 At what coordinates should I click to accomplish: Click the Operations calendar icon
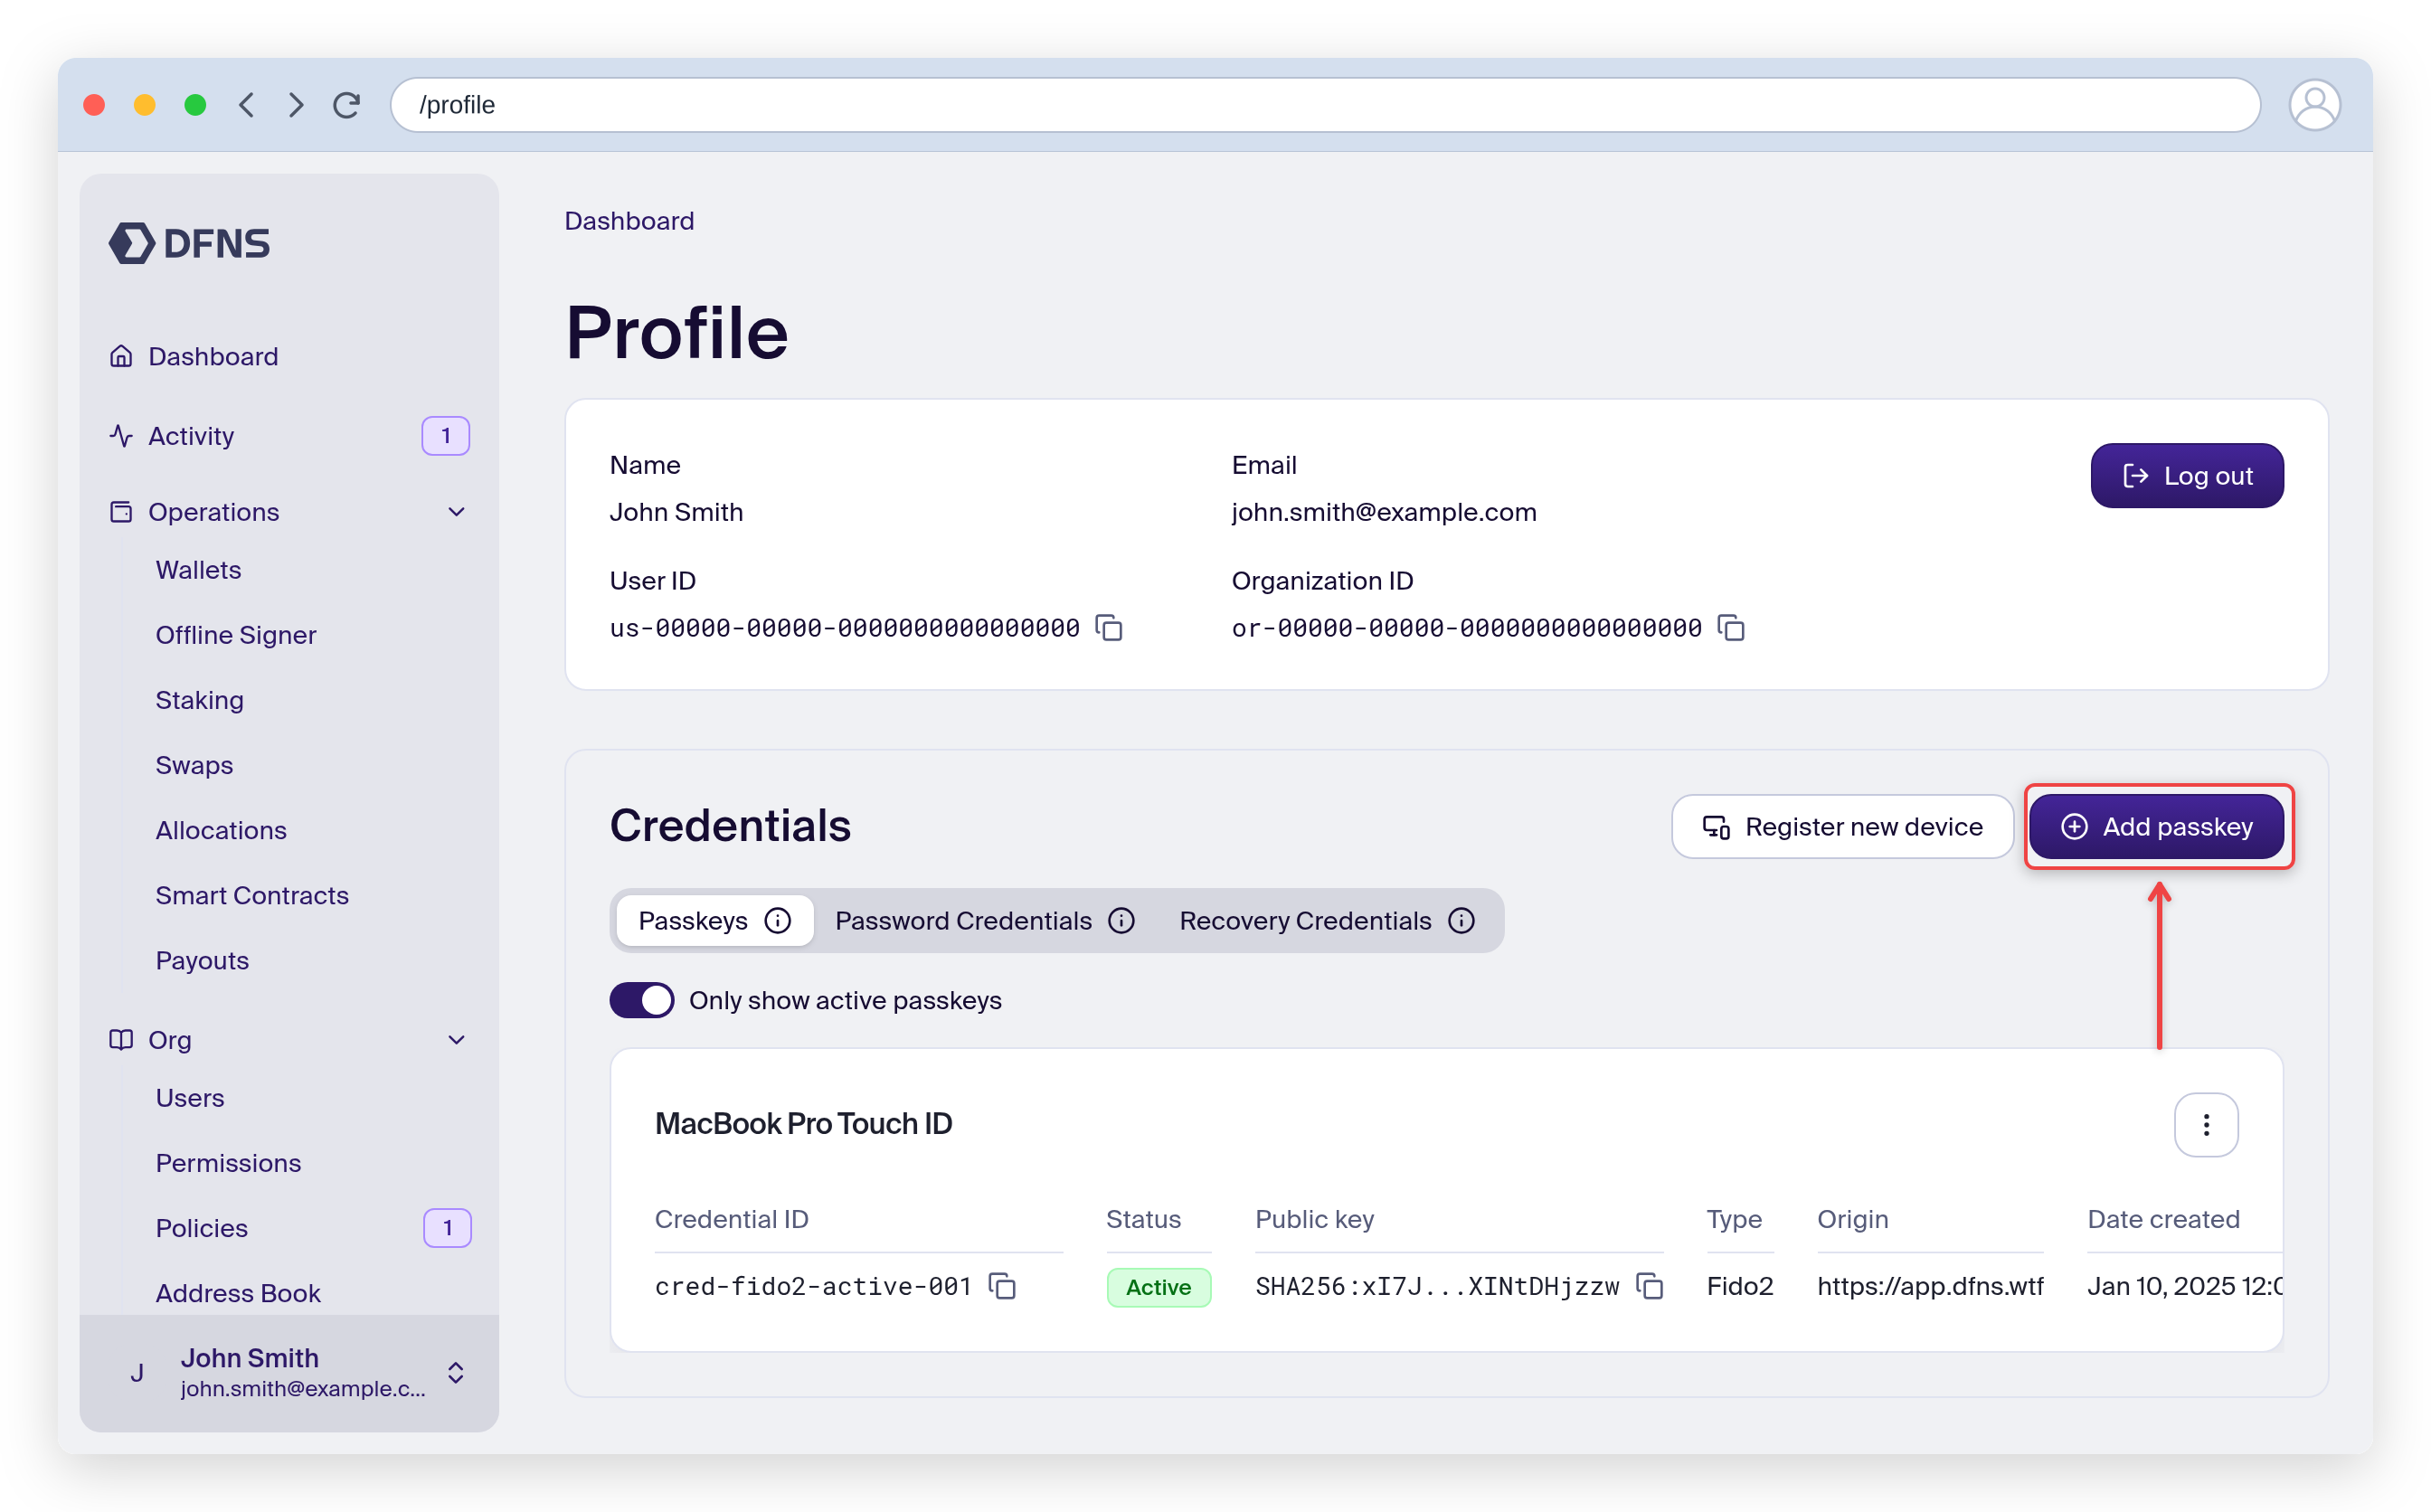click(x=121, y=512)
